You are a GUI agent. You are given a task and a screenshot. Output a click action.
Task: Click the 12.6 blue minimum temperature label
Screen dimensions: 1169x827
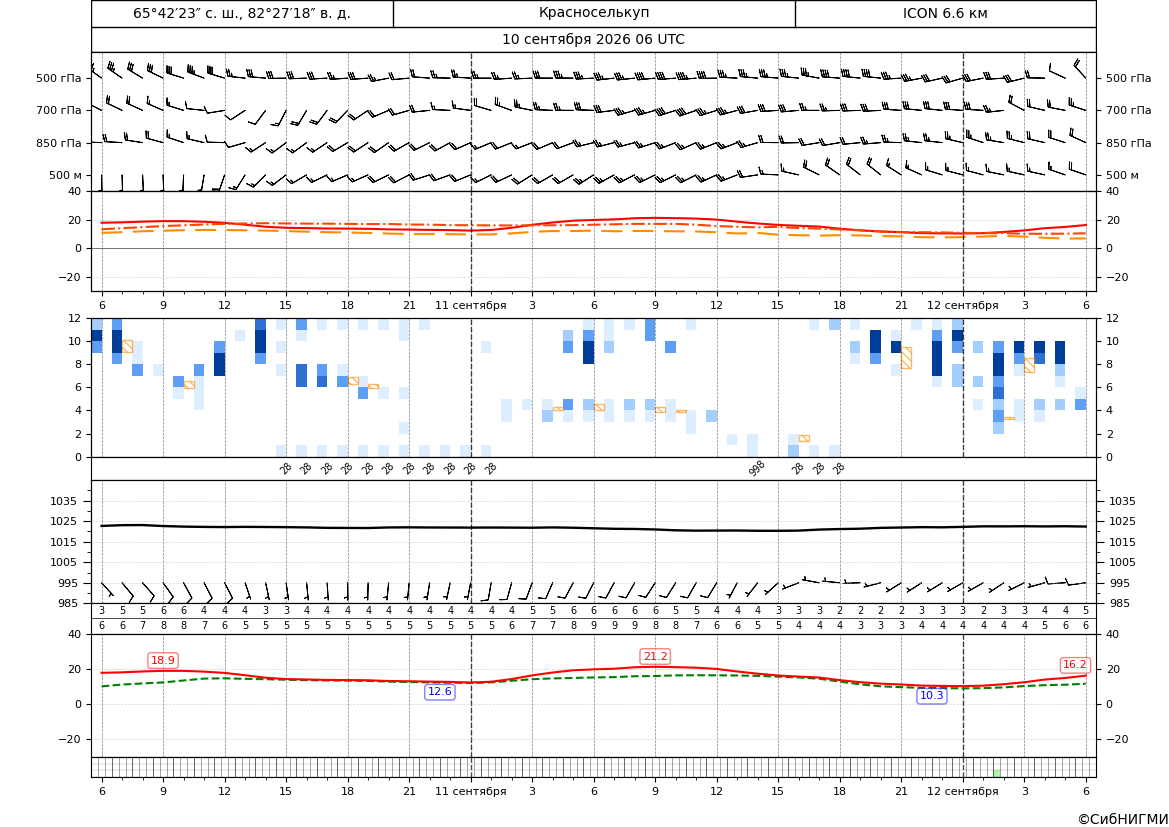tap(439, 691)
